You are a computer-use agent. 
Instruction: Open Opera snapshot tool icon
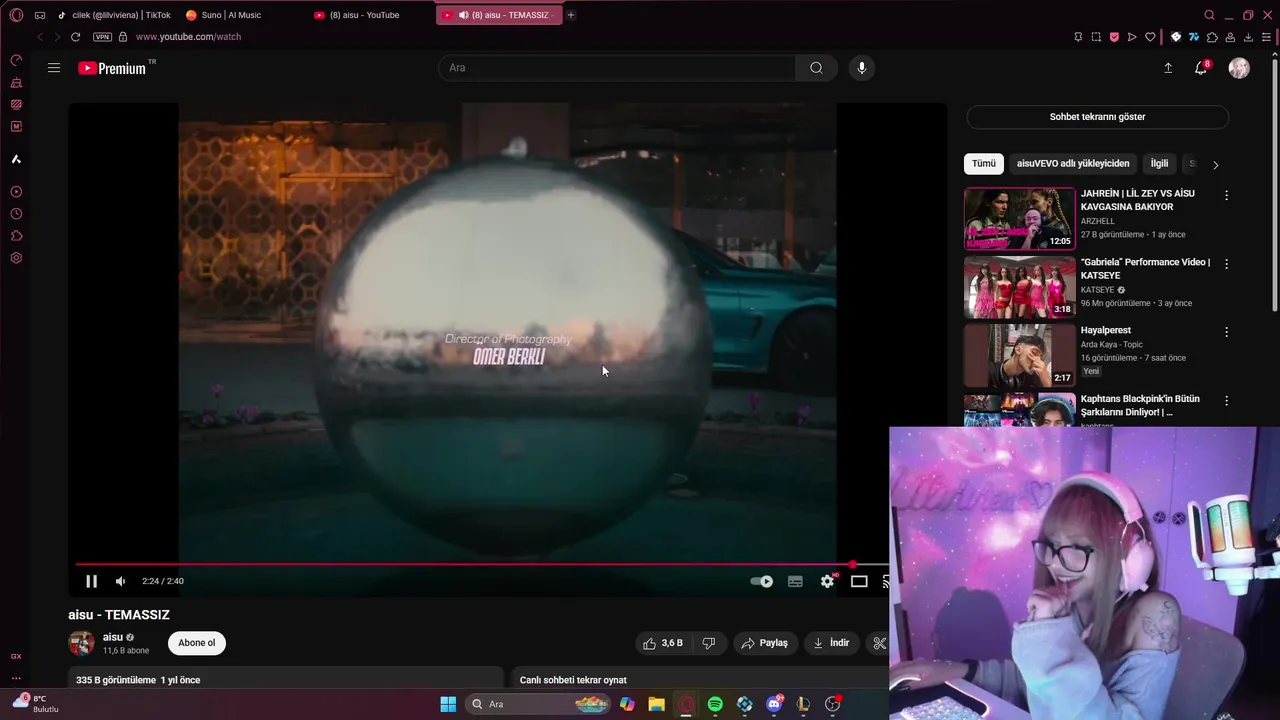click(x=1096, y=37)
